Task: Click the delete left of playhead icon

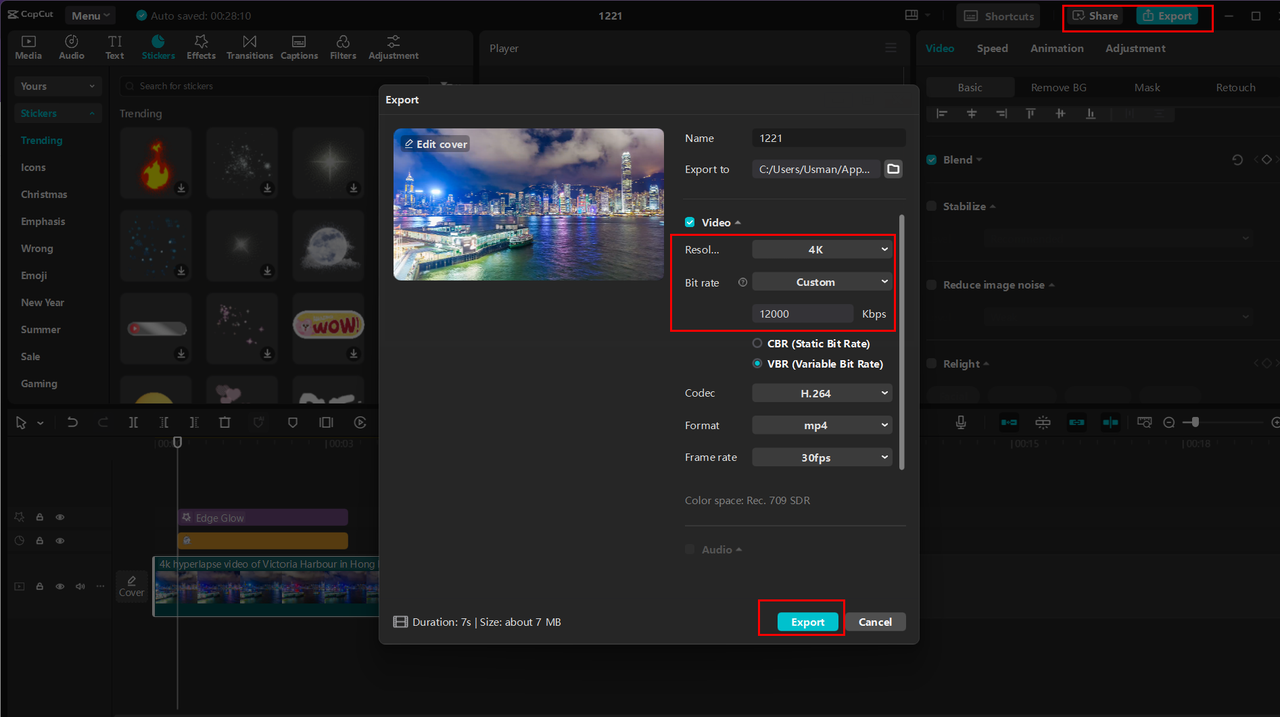Action: pos(164,423)
